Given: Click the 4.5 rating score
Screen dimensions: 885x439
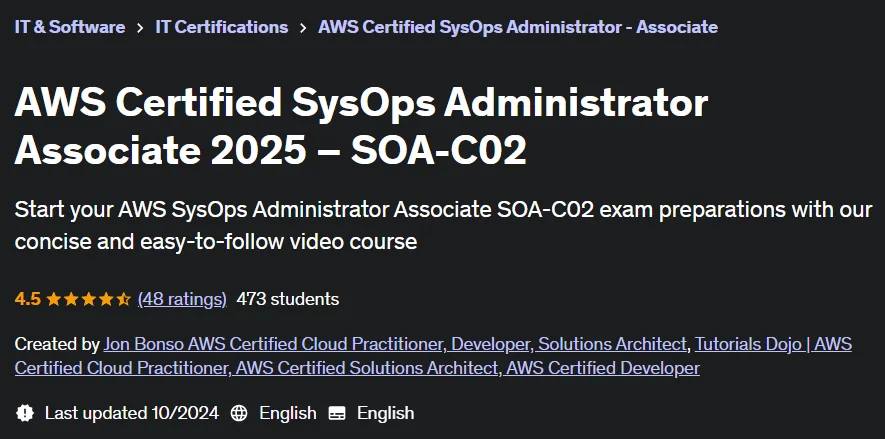Looking at the screenshot, I should 28,299.
